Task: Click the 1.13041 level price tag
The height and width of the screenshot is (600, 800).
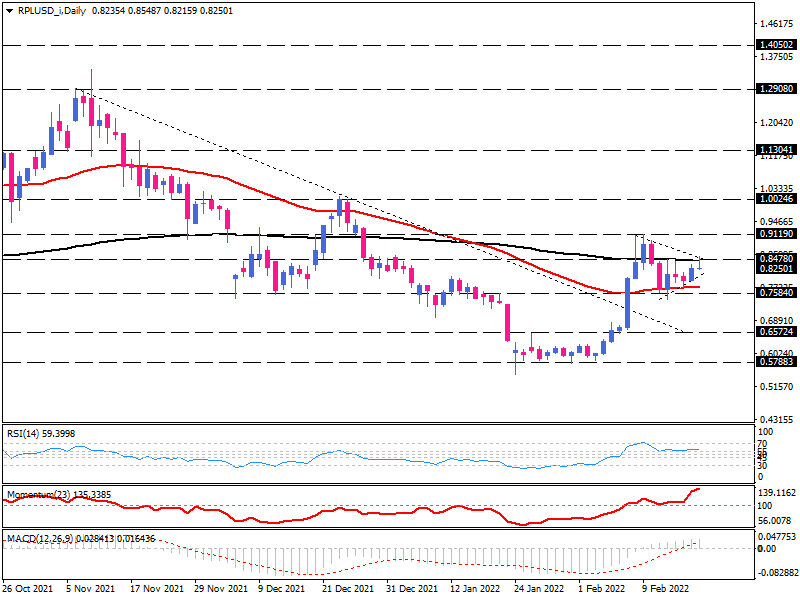Action: tap(775, 150)
